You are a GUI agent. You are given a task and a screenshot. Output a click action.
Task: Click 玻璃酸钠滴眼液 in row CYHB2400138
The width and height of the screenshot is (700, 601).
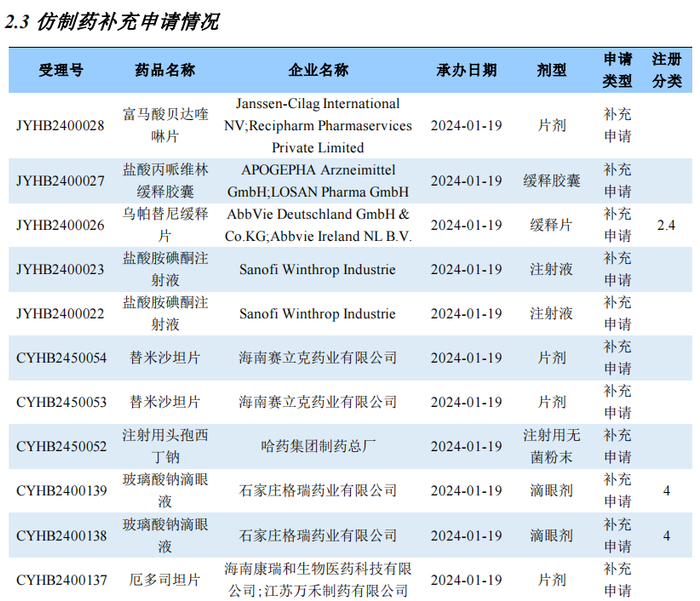165,535
